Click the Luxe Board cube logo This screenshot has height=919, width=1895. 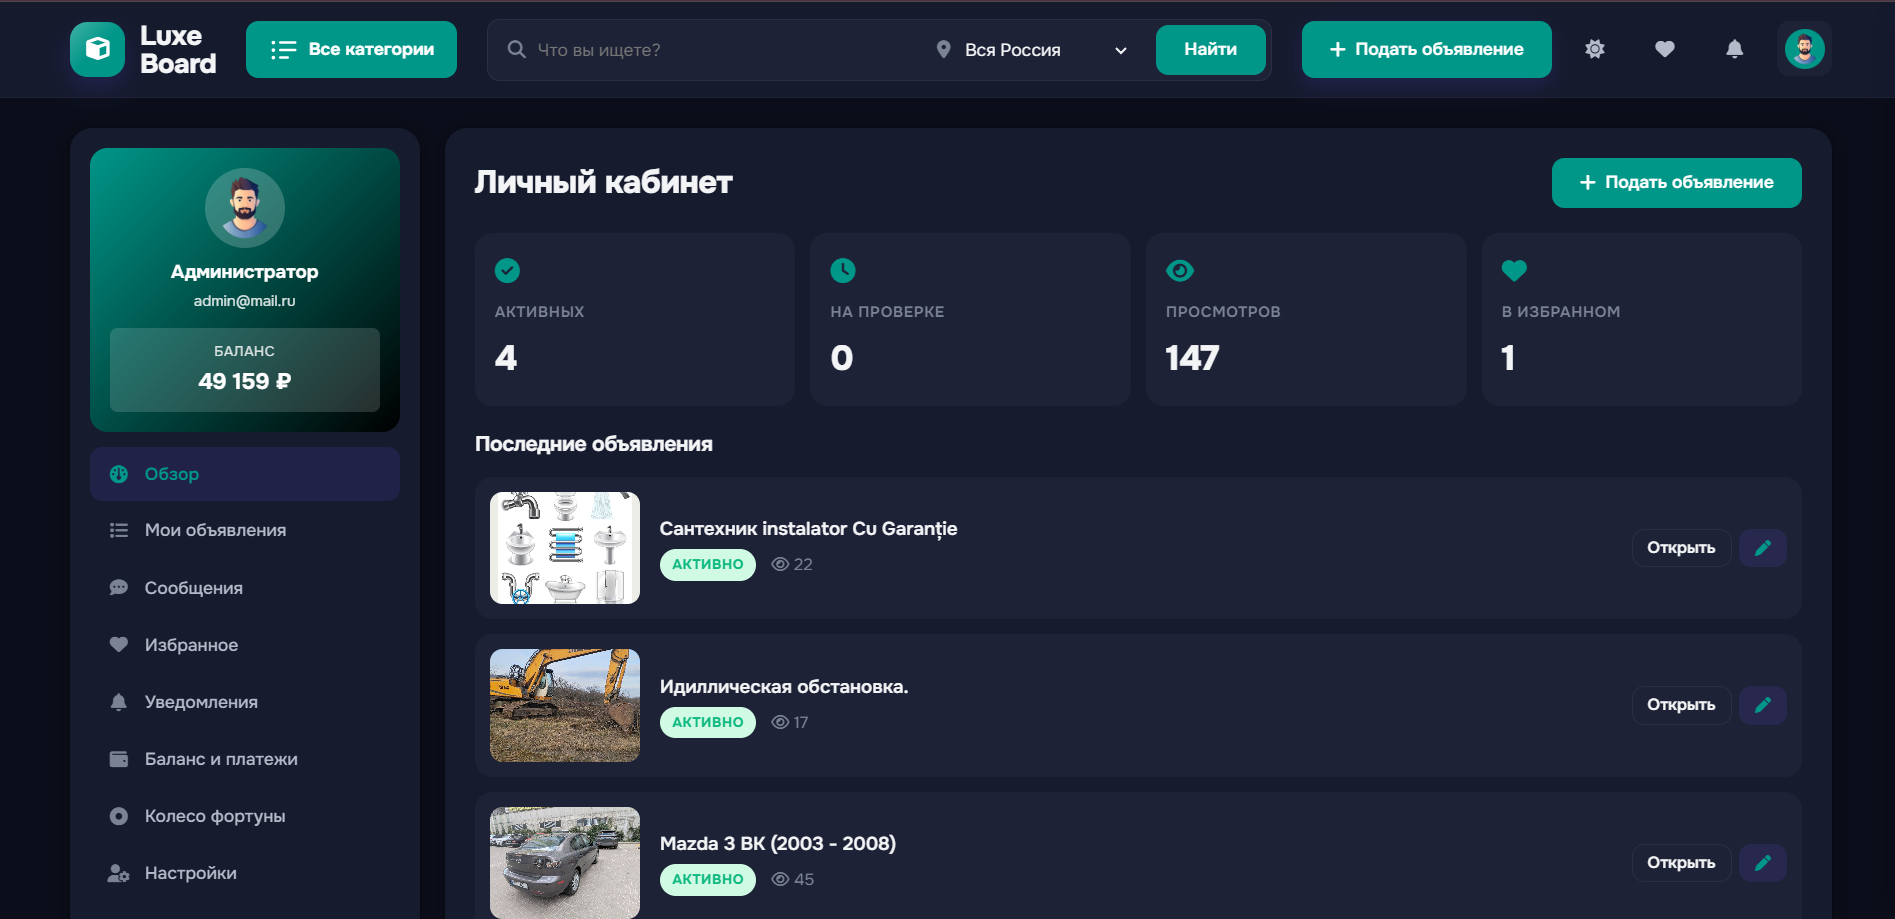pyautogui.click(x=97, y=49)
